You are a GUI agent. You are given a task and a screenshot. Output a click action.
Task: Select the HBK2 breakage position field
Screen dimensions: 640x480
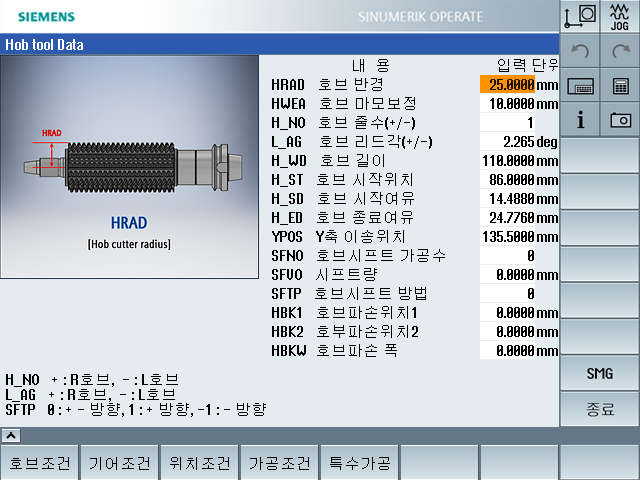pyautogui.click(x=507, y=331)
